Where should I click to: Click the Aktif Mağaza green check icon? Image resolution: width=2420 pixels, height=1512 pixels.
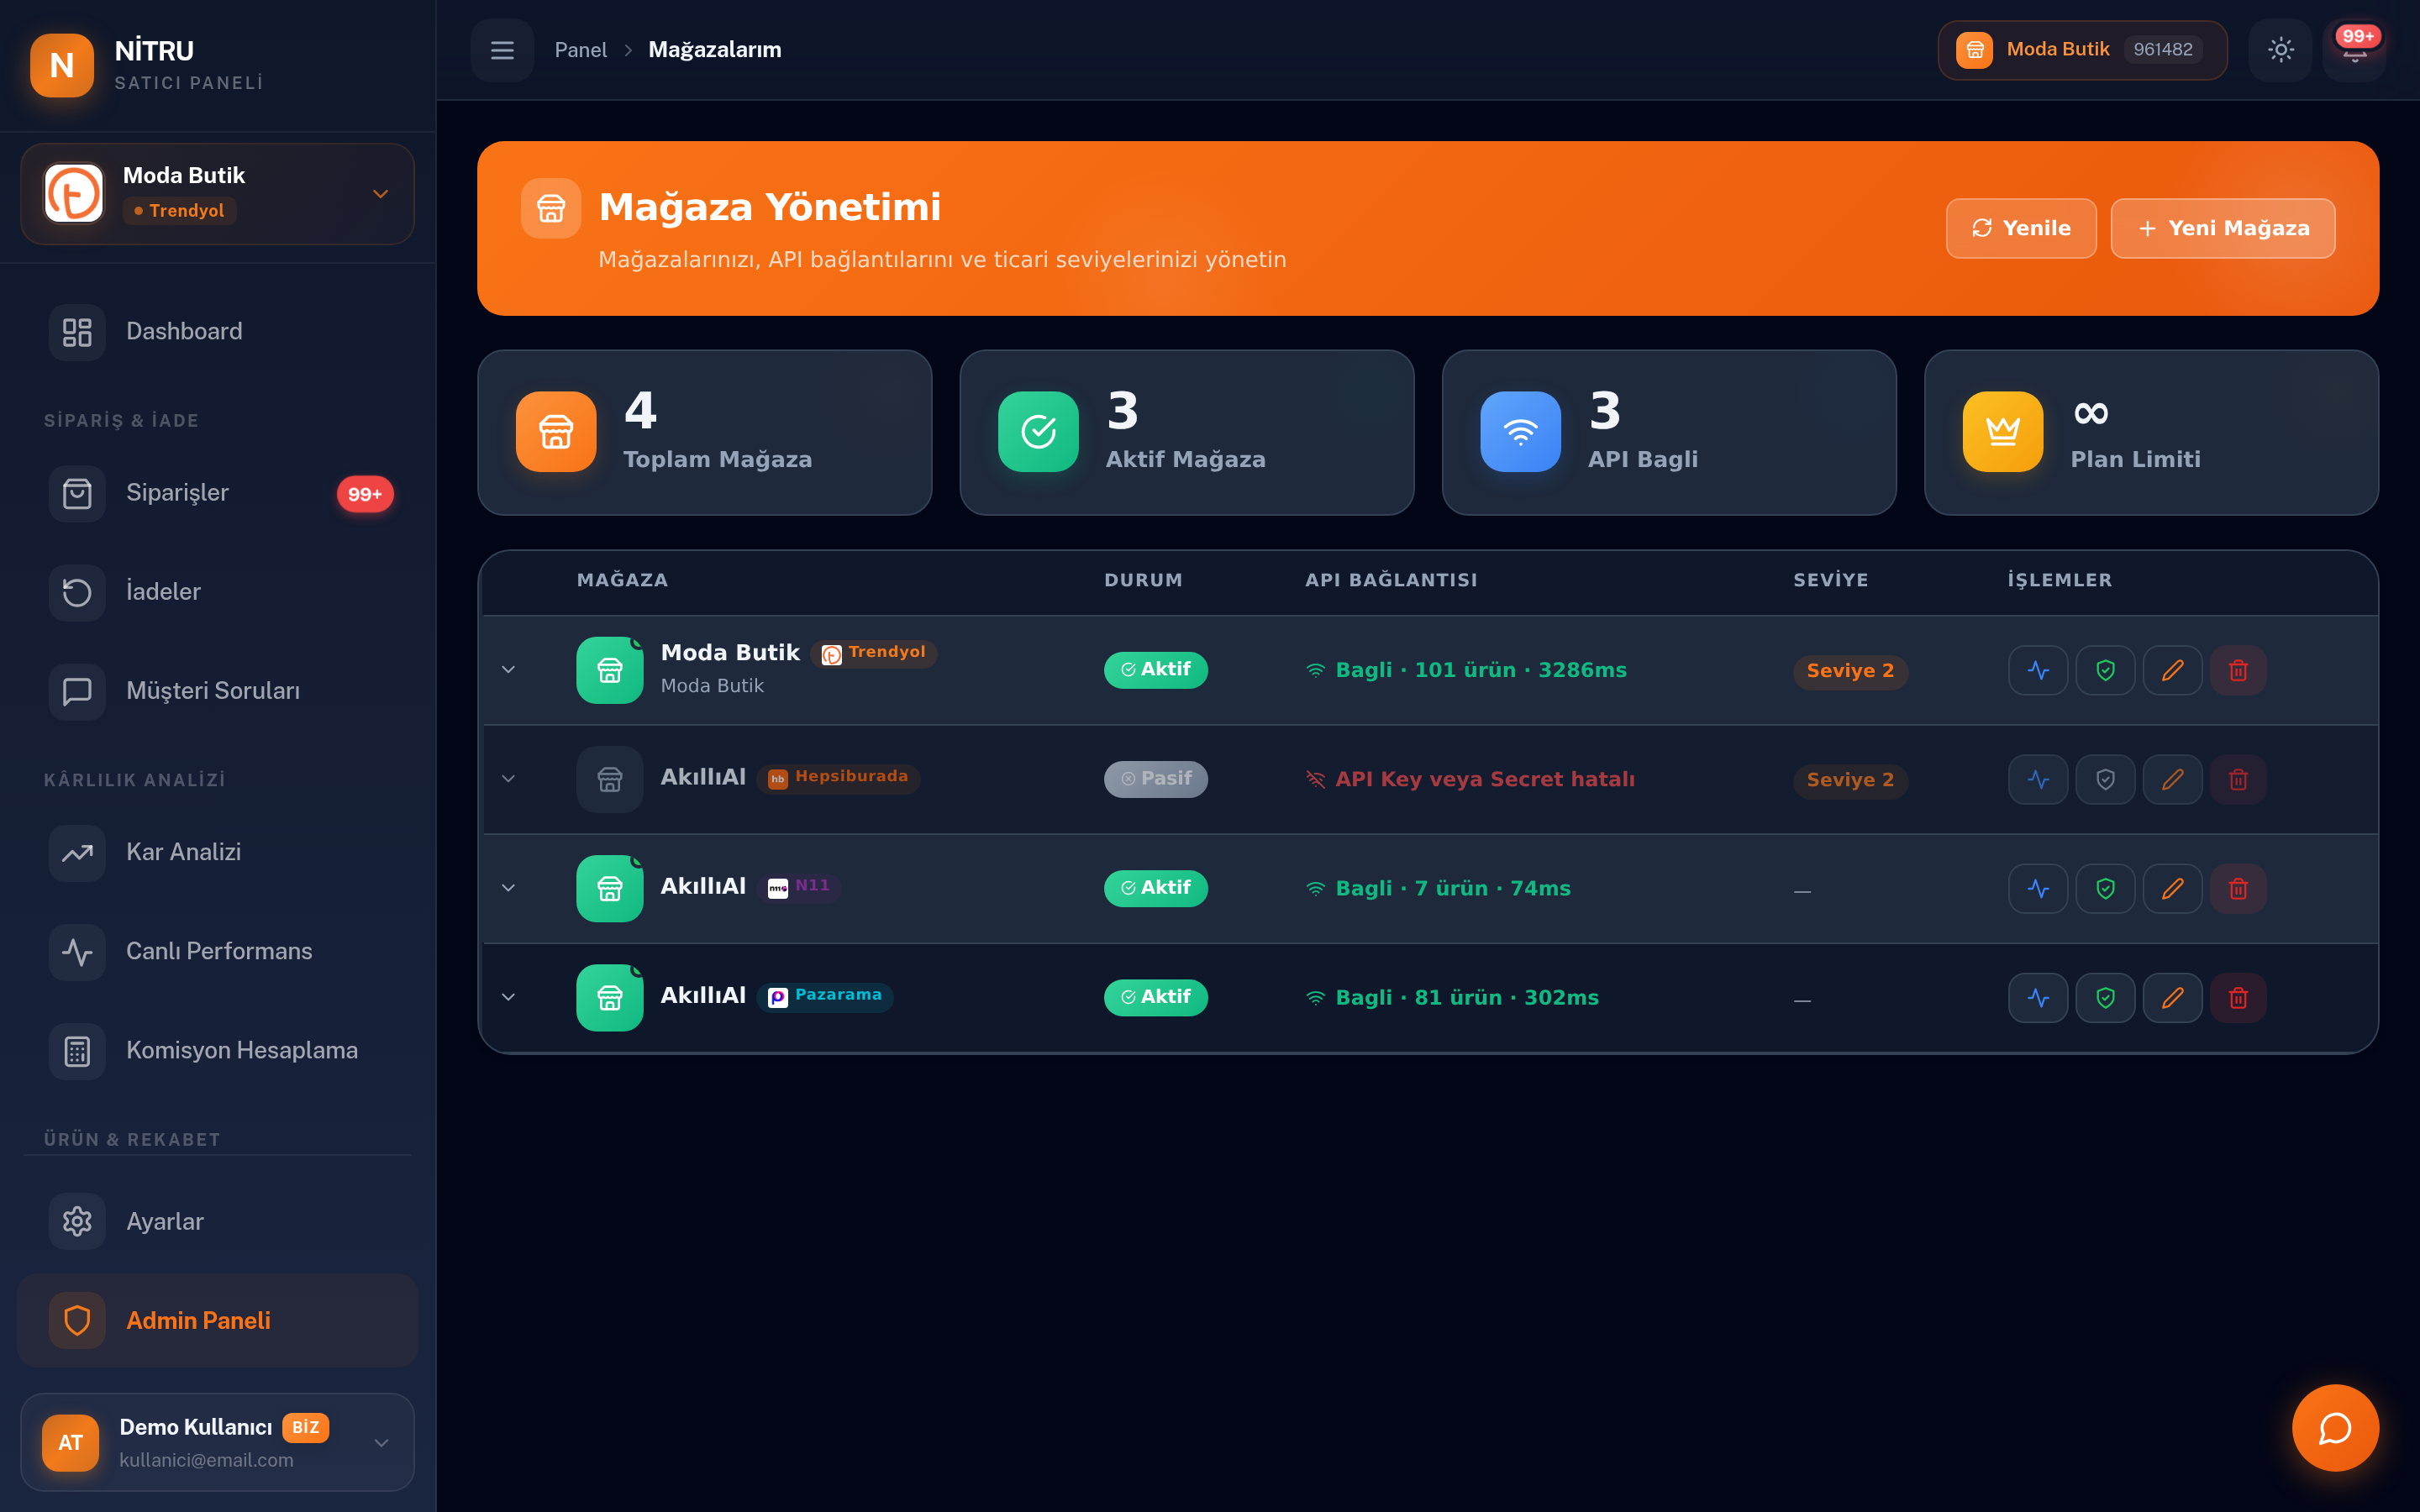point(1038,431)
